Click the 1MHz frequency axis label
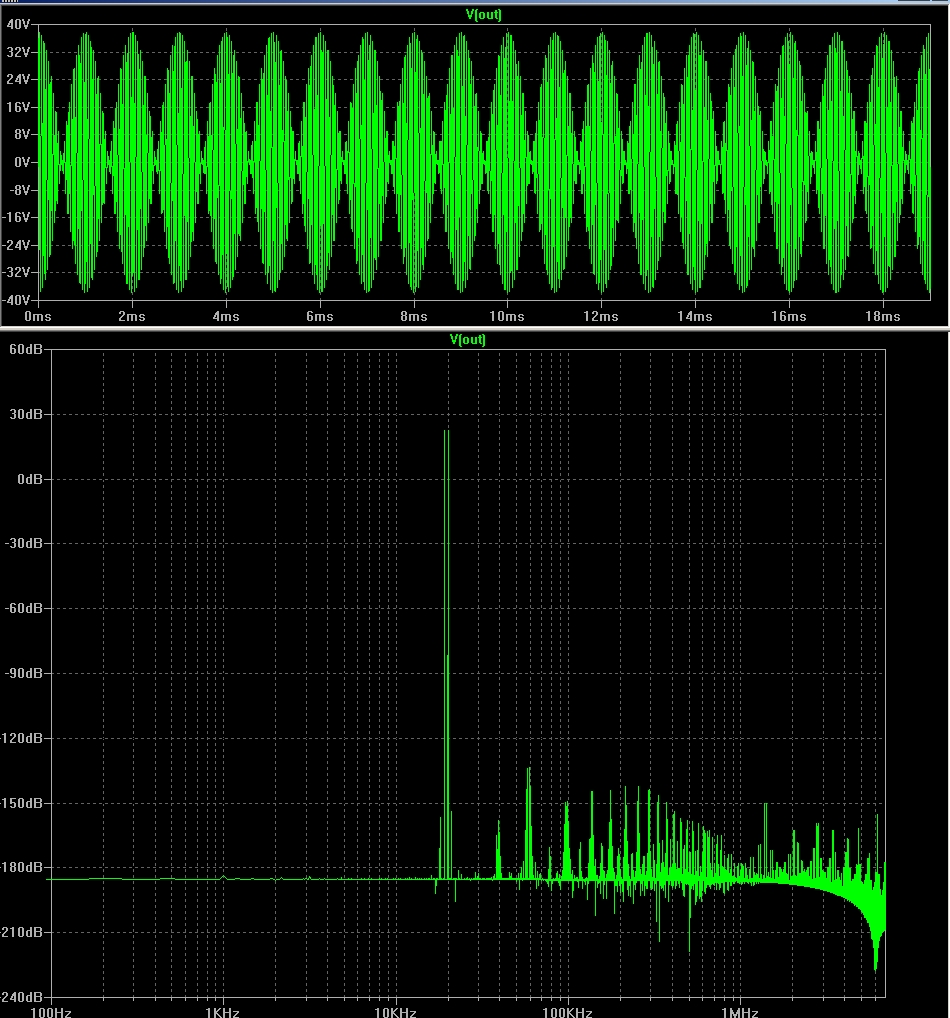This screenshot has width=950, height=1018. [x=740, y=1012]
